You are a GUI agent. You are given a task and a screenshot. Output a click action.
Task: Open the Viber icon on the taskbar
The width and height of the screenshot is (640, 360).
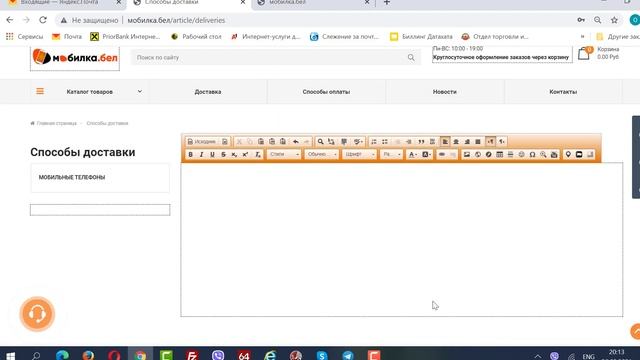[x=218, y=355]
